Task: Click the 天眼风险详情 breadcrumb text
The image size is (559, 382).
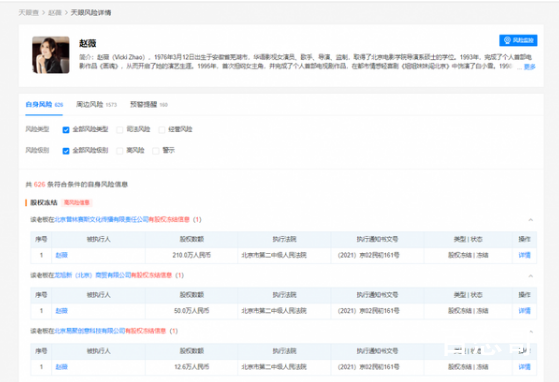Action: 91,13
